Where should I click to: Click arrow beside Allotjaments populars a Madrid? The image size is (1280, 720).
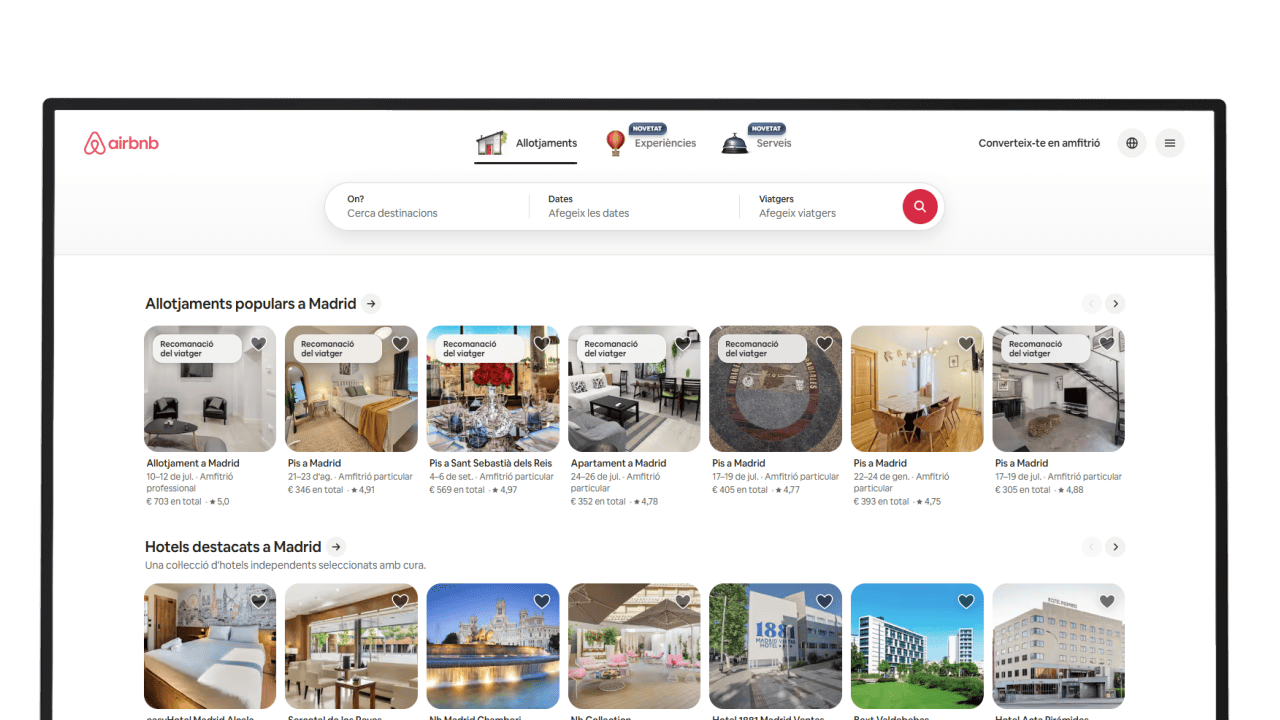pos(371,304)
